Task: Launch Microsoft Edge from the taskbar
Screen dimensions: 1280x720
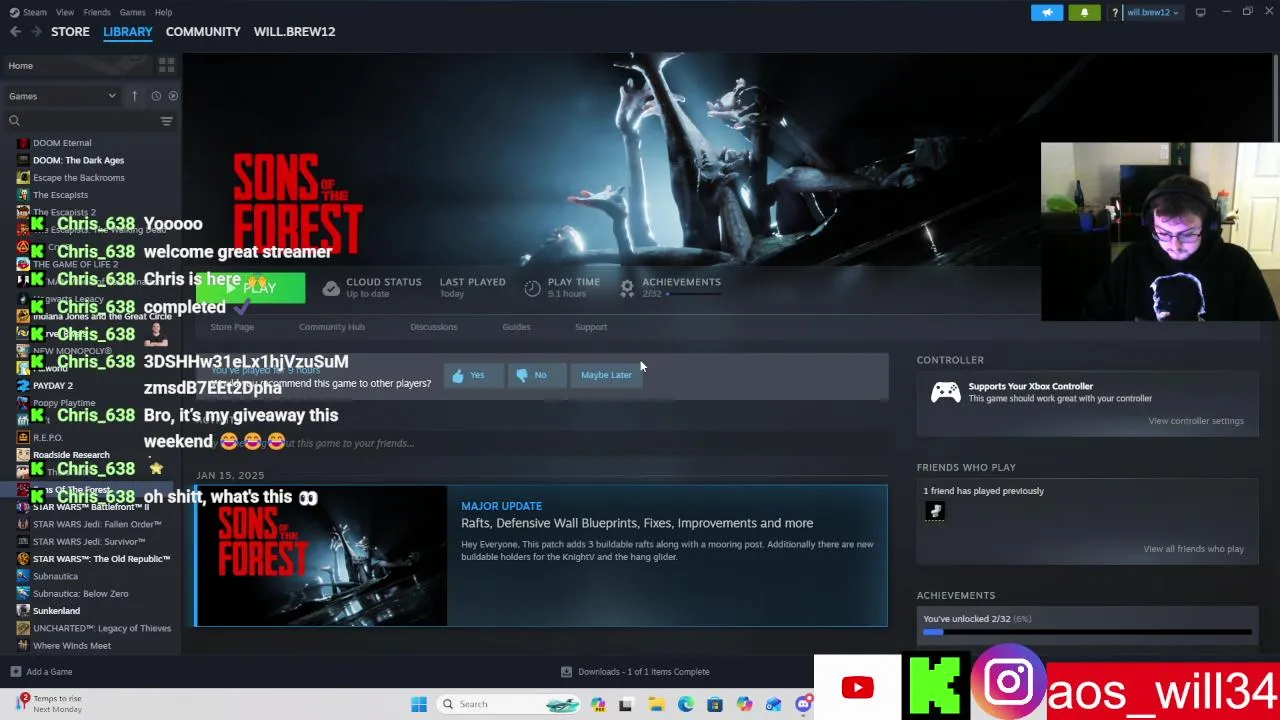Action: click(x=685, y=704)
